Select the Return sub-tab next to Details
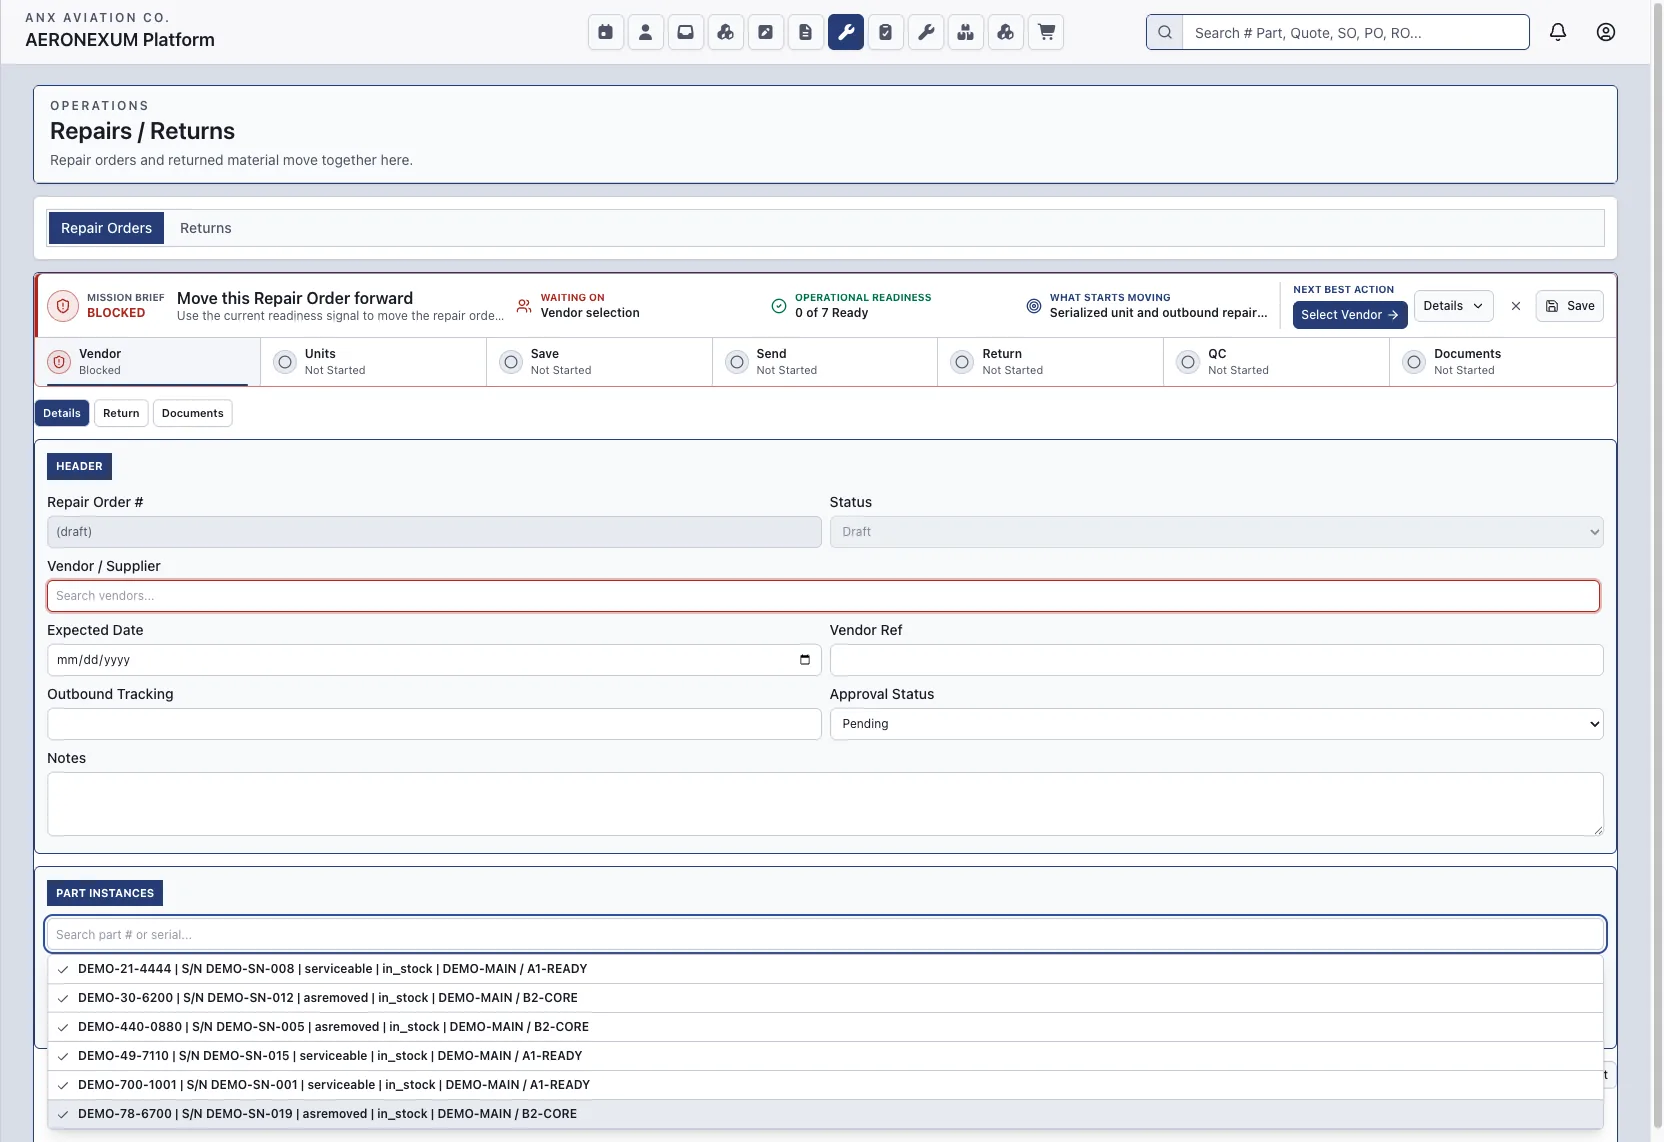Screen dimensions: 1664x1142 tap(121, 413)
